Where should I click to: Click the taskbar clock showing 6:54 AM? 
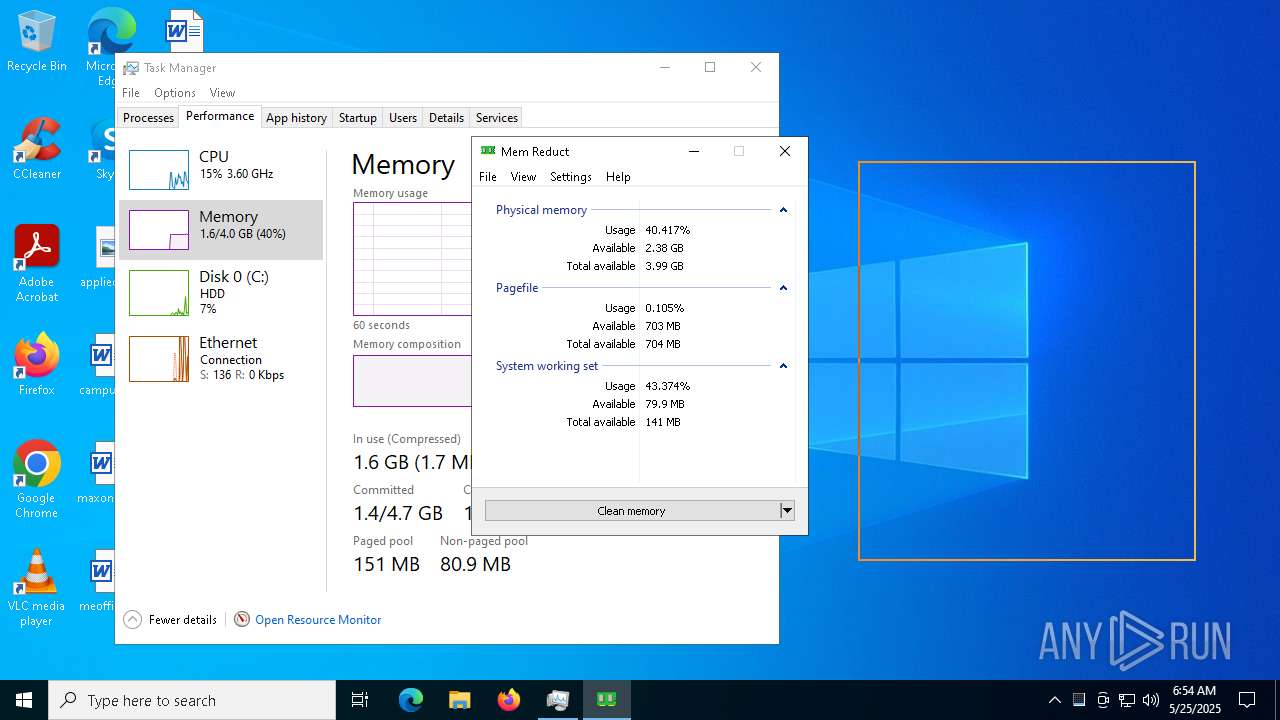(x=1194, y=700)
